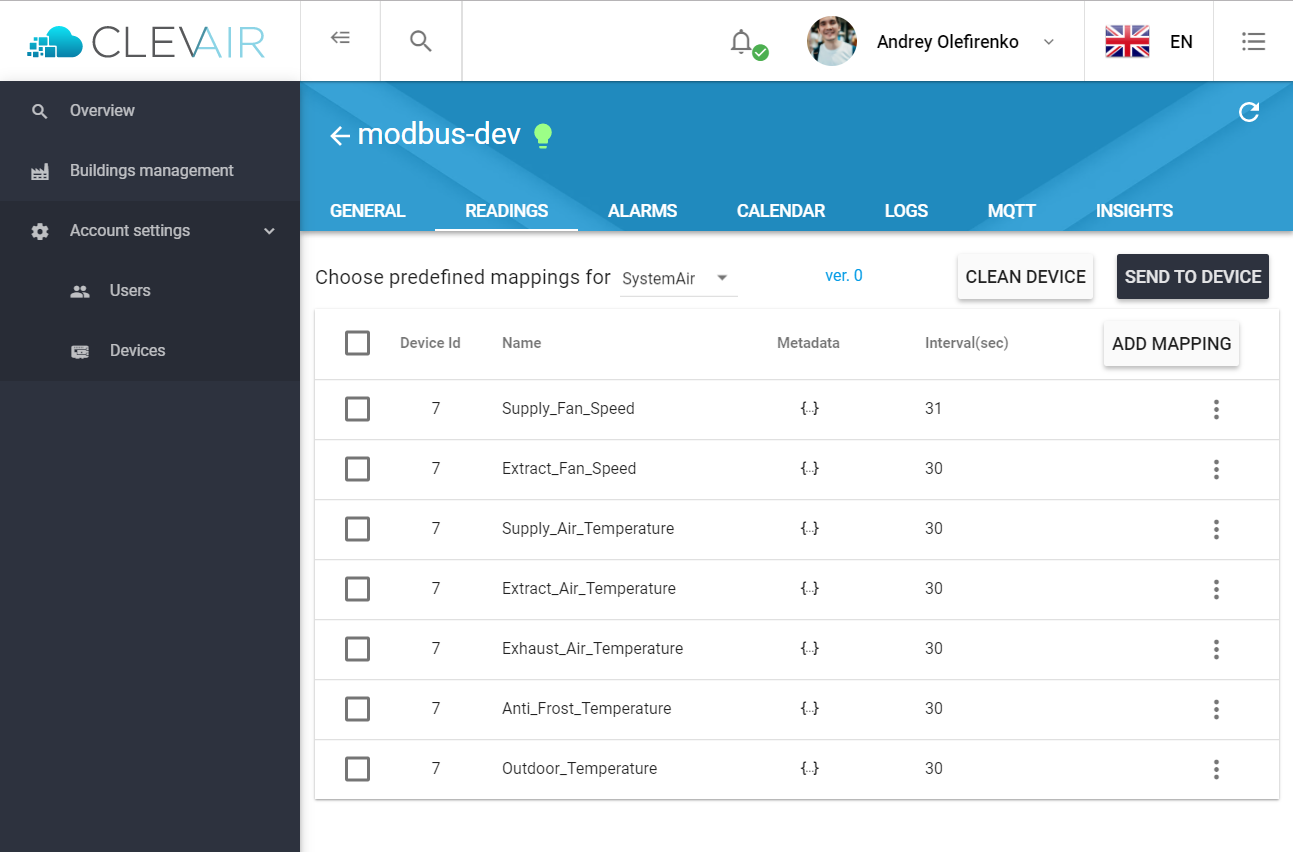
Task: Go back using the arrow beside modbus-dev
Action: [340, 136]
